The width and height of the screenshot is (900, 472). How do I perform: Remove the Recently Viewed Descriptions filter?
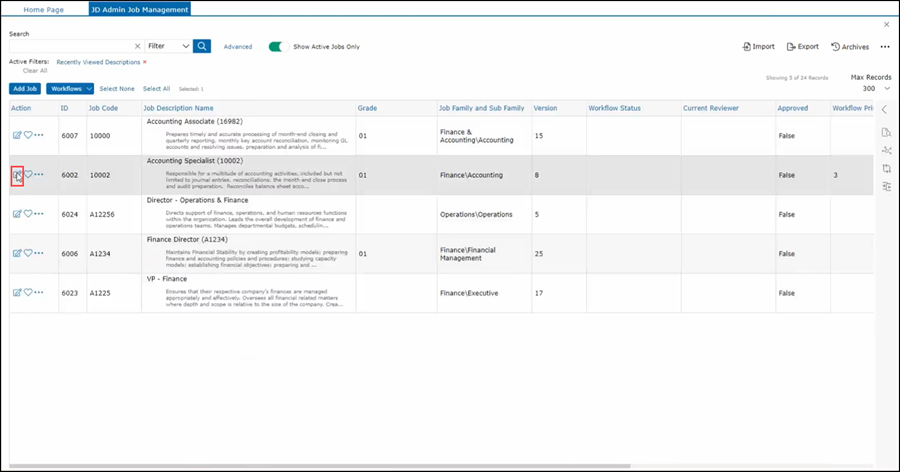pos(144,62)
